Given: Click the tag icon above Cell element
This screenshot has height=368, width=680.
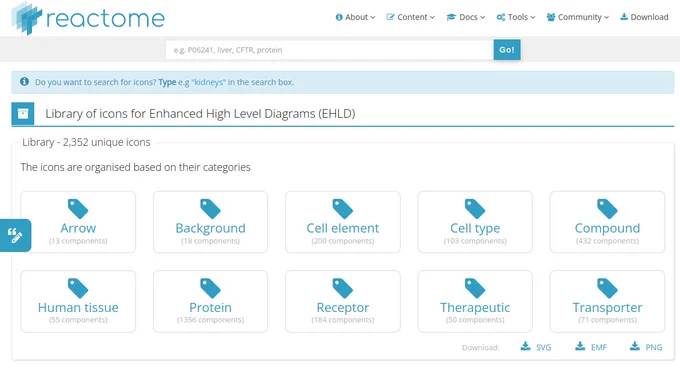Looking at the screenshot, I should tap(343, 208).
